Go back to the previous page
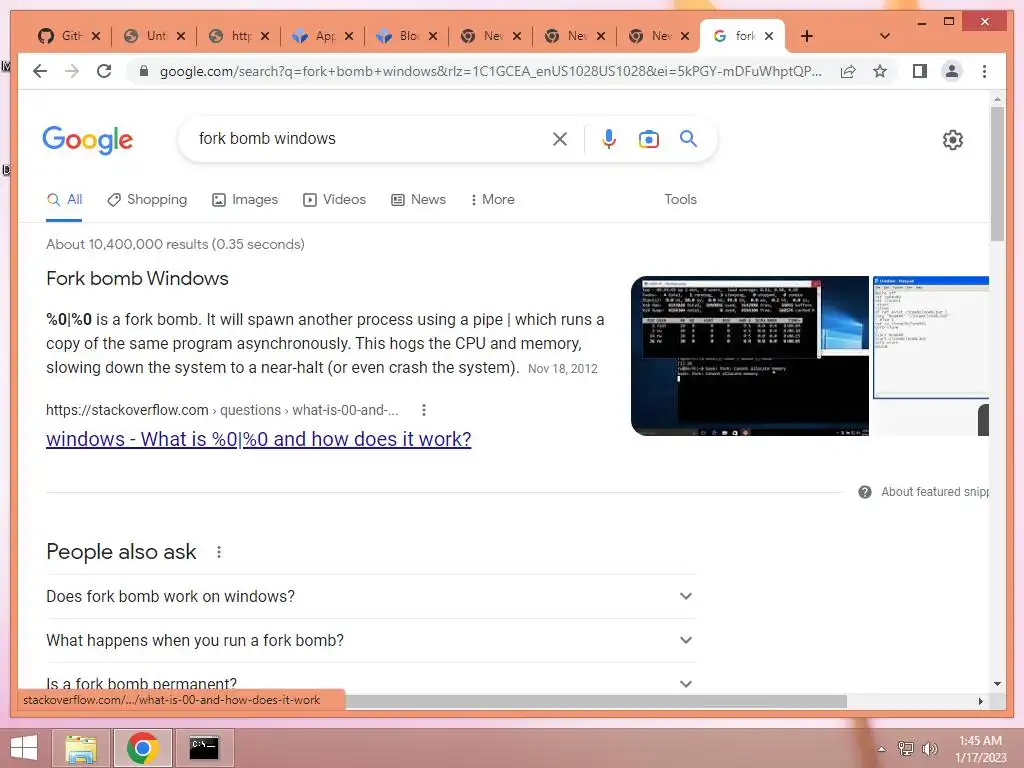This screenshot has width=1024, height=768. (40, 71)
